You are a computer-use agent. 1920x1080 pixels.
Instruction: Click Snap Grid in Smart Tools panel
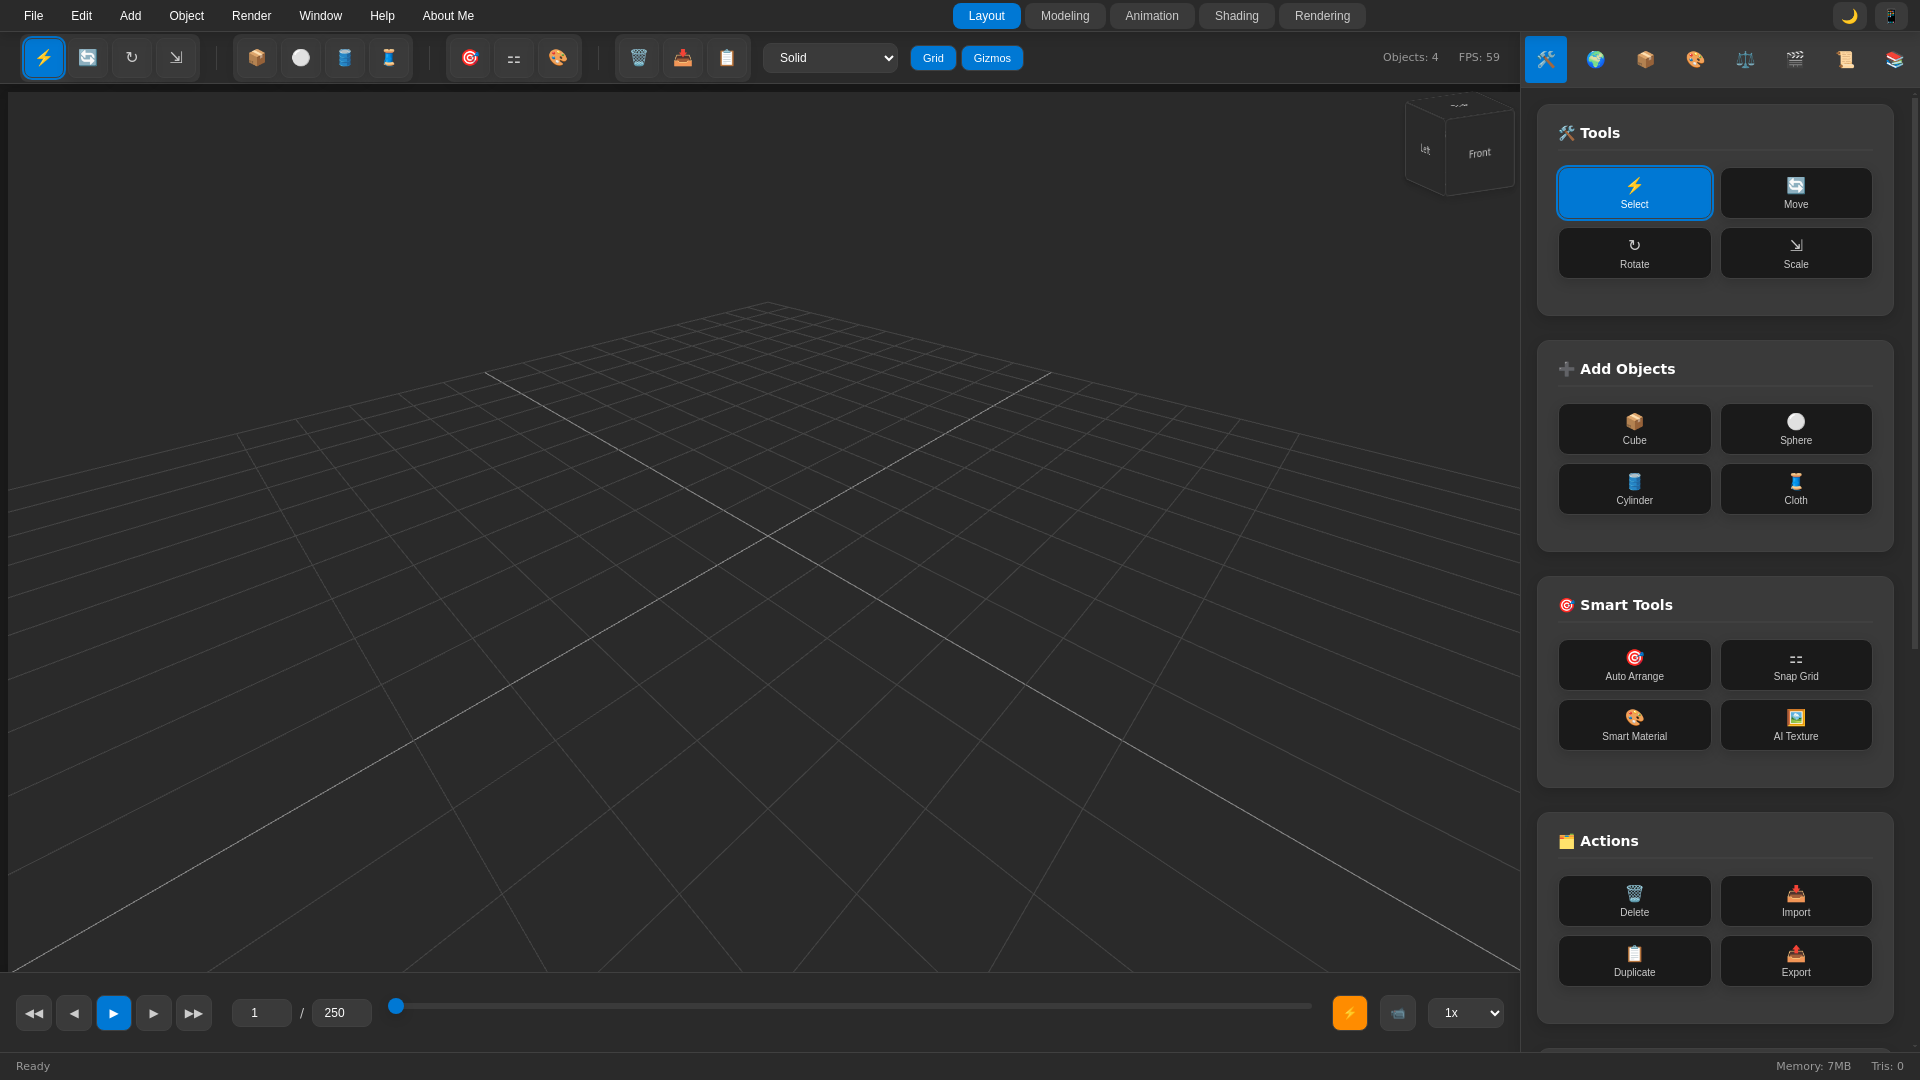point(1796,665)
